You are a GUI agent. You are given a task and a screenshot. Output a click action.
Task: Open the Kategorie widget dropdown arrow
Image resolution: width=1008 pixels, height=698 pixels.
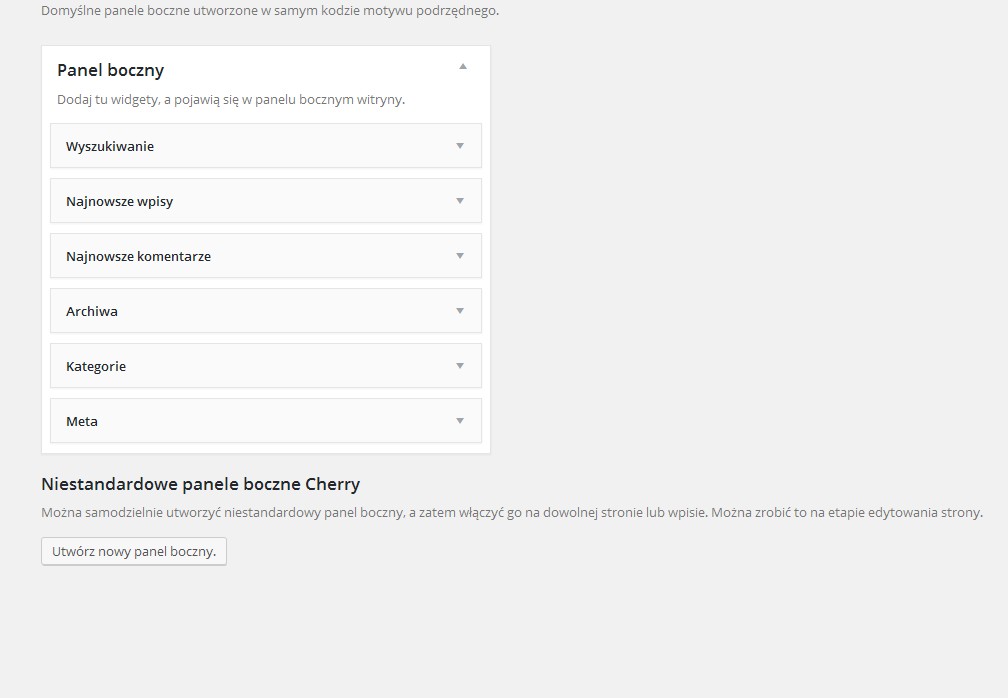point(460,366)
